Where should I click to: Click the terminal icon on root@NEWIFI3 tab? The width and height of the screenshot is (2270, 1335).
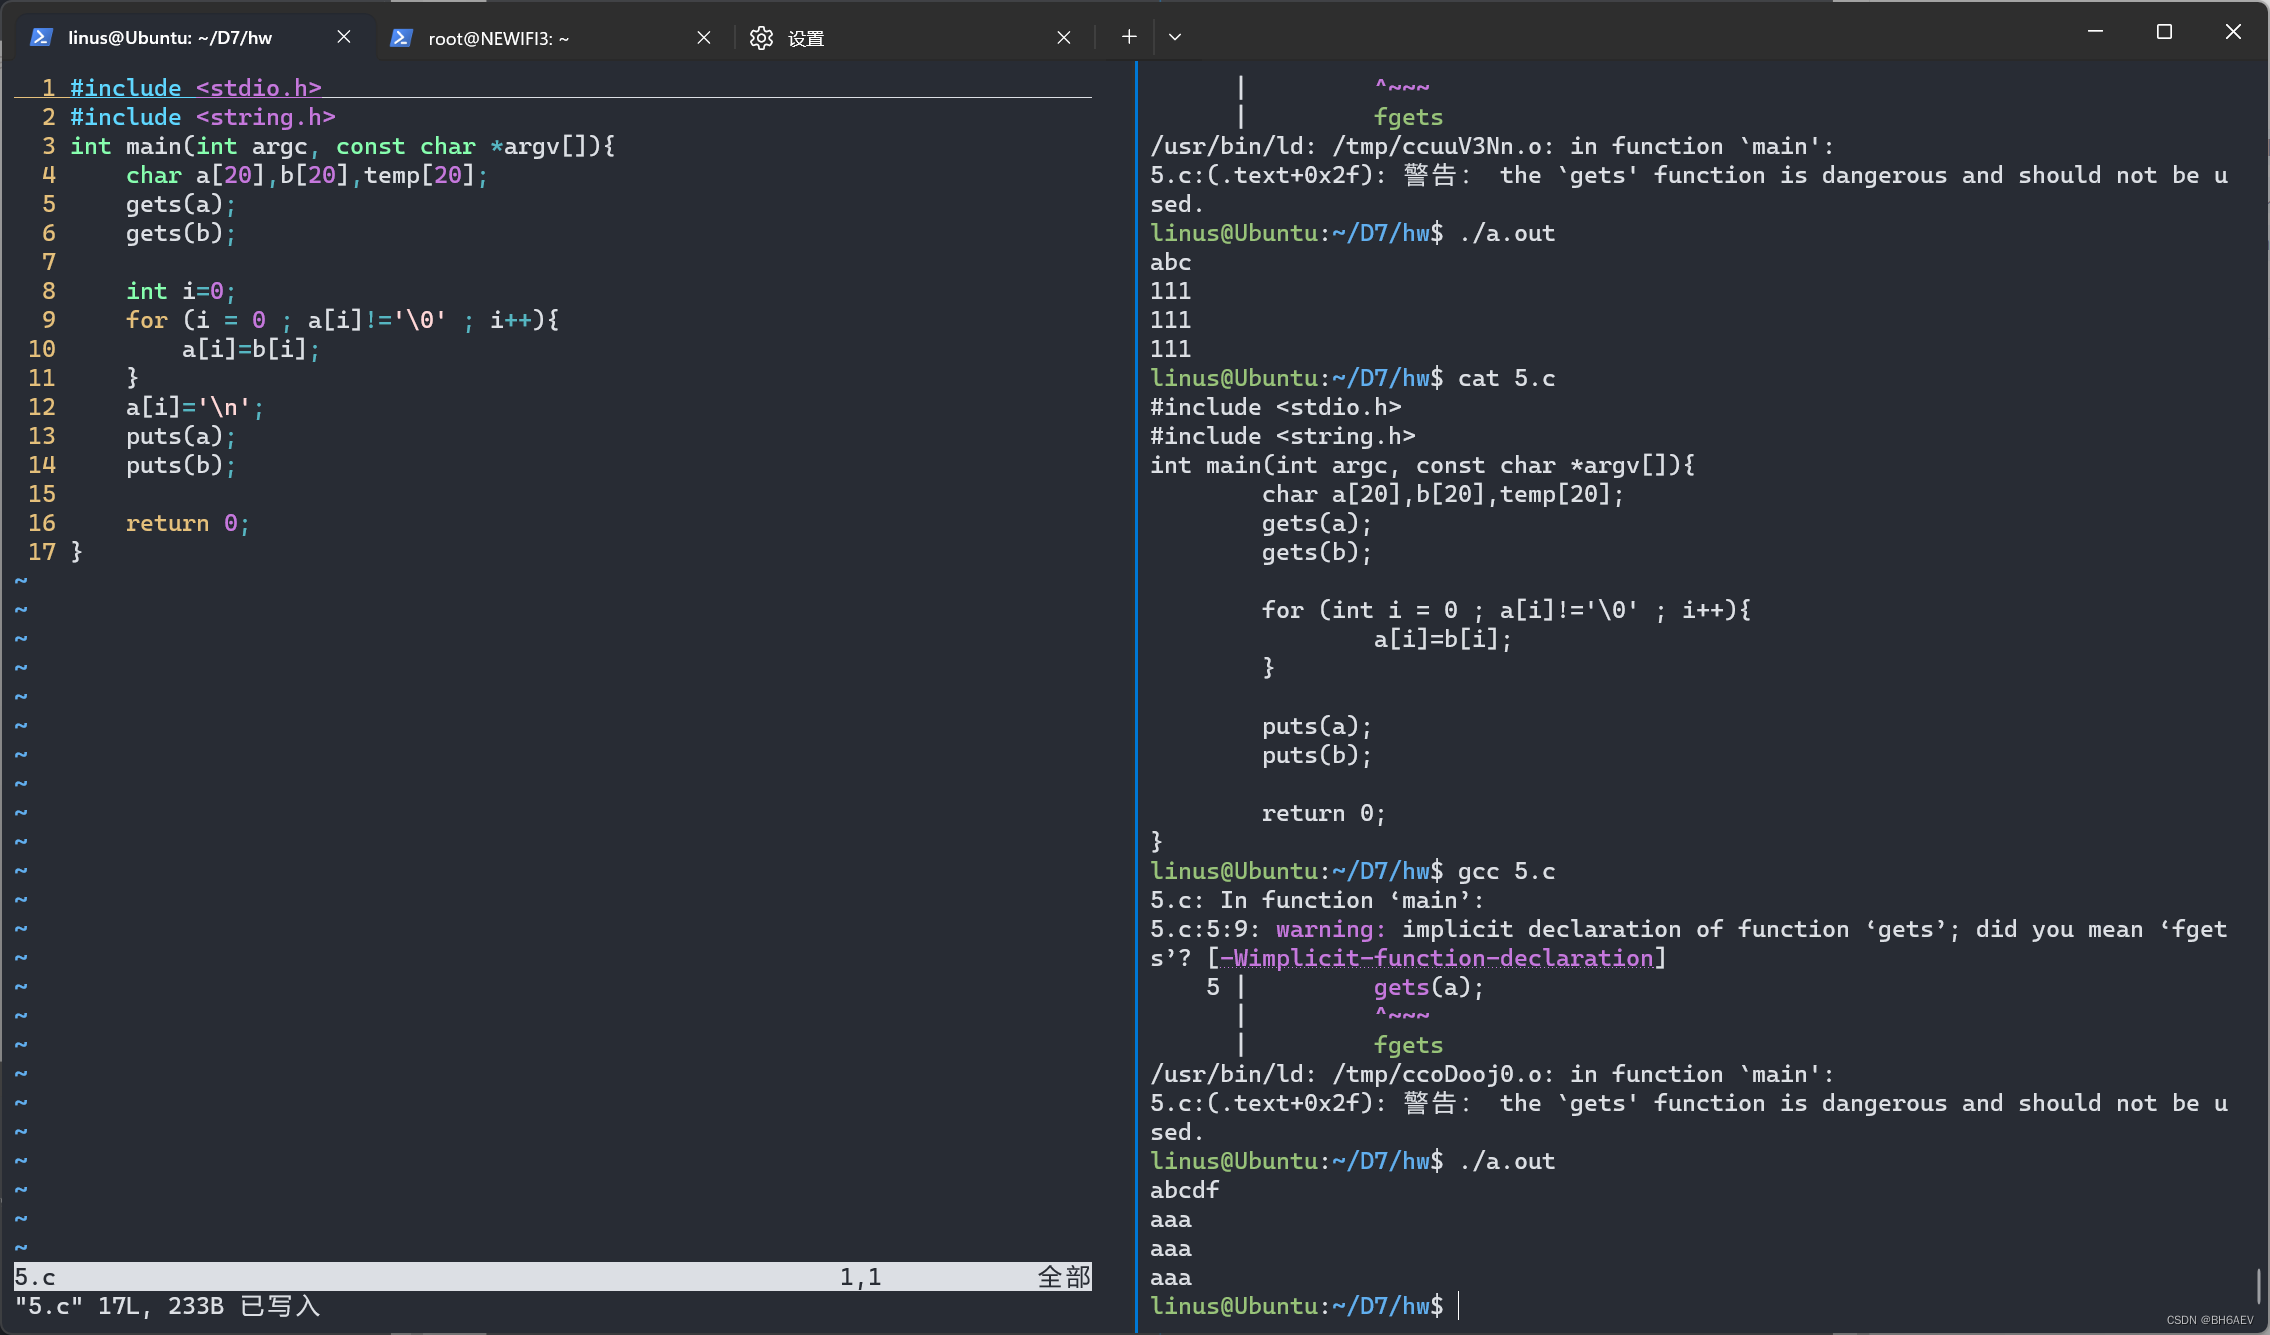[401, 37]
